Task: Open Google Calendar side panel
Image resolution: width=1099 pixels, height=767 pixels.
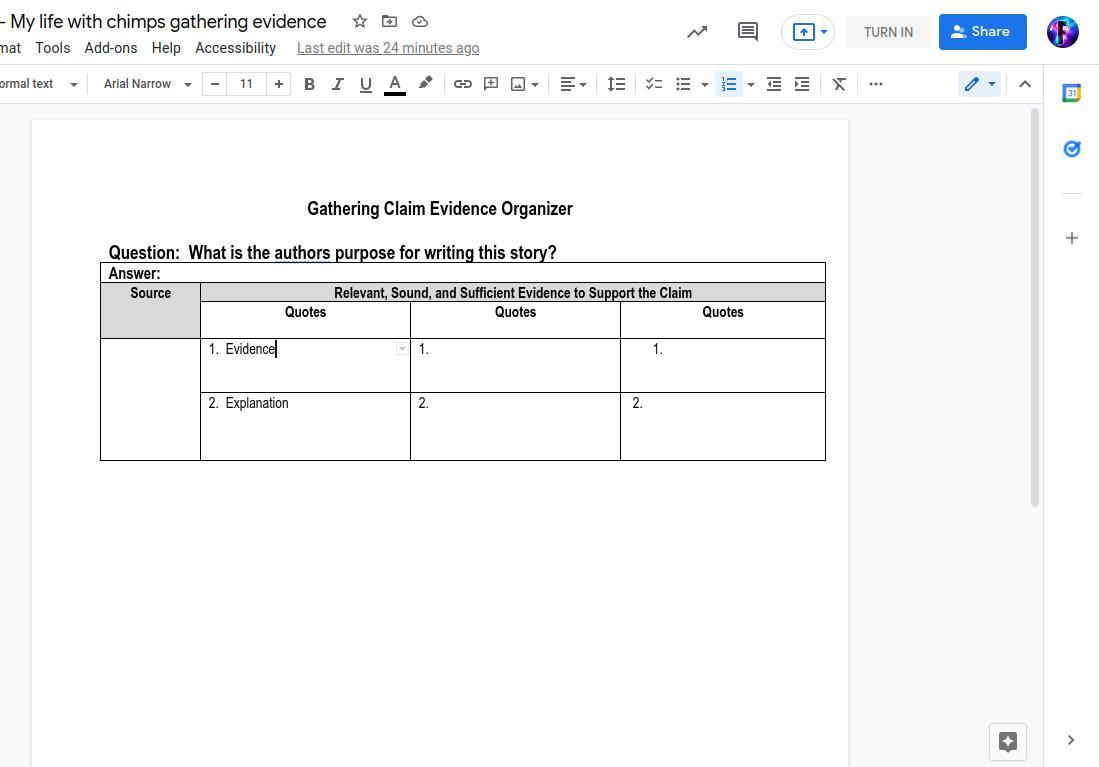Action: [1071, 93]
